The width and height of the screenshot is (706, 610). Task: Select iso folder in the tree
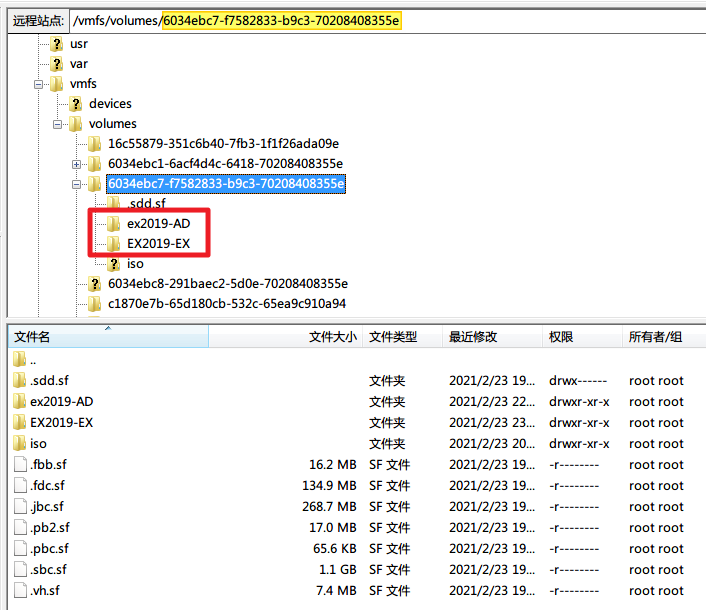click(135, 264)
